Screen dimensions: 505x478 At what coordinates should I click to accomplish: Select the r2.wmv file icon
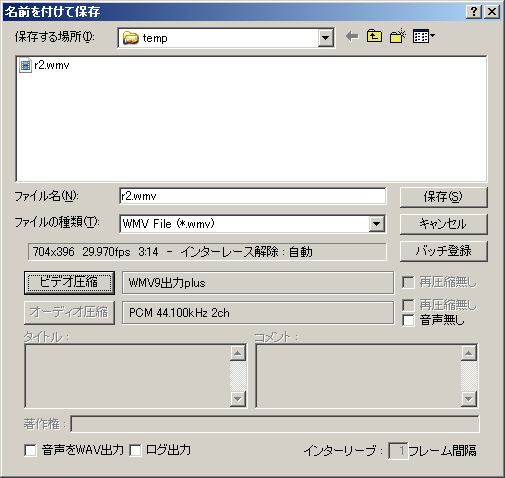point(25,65)
